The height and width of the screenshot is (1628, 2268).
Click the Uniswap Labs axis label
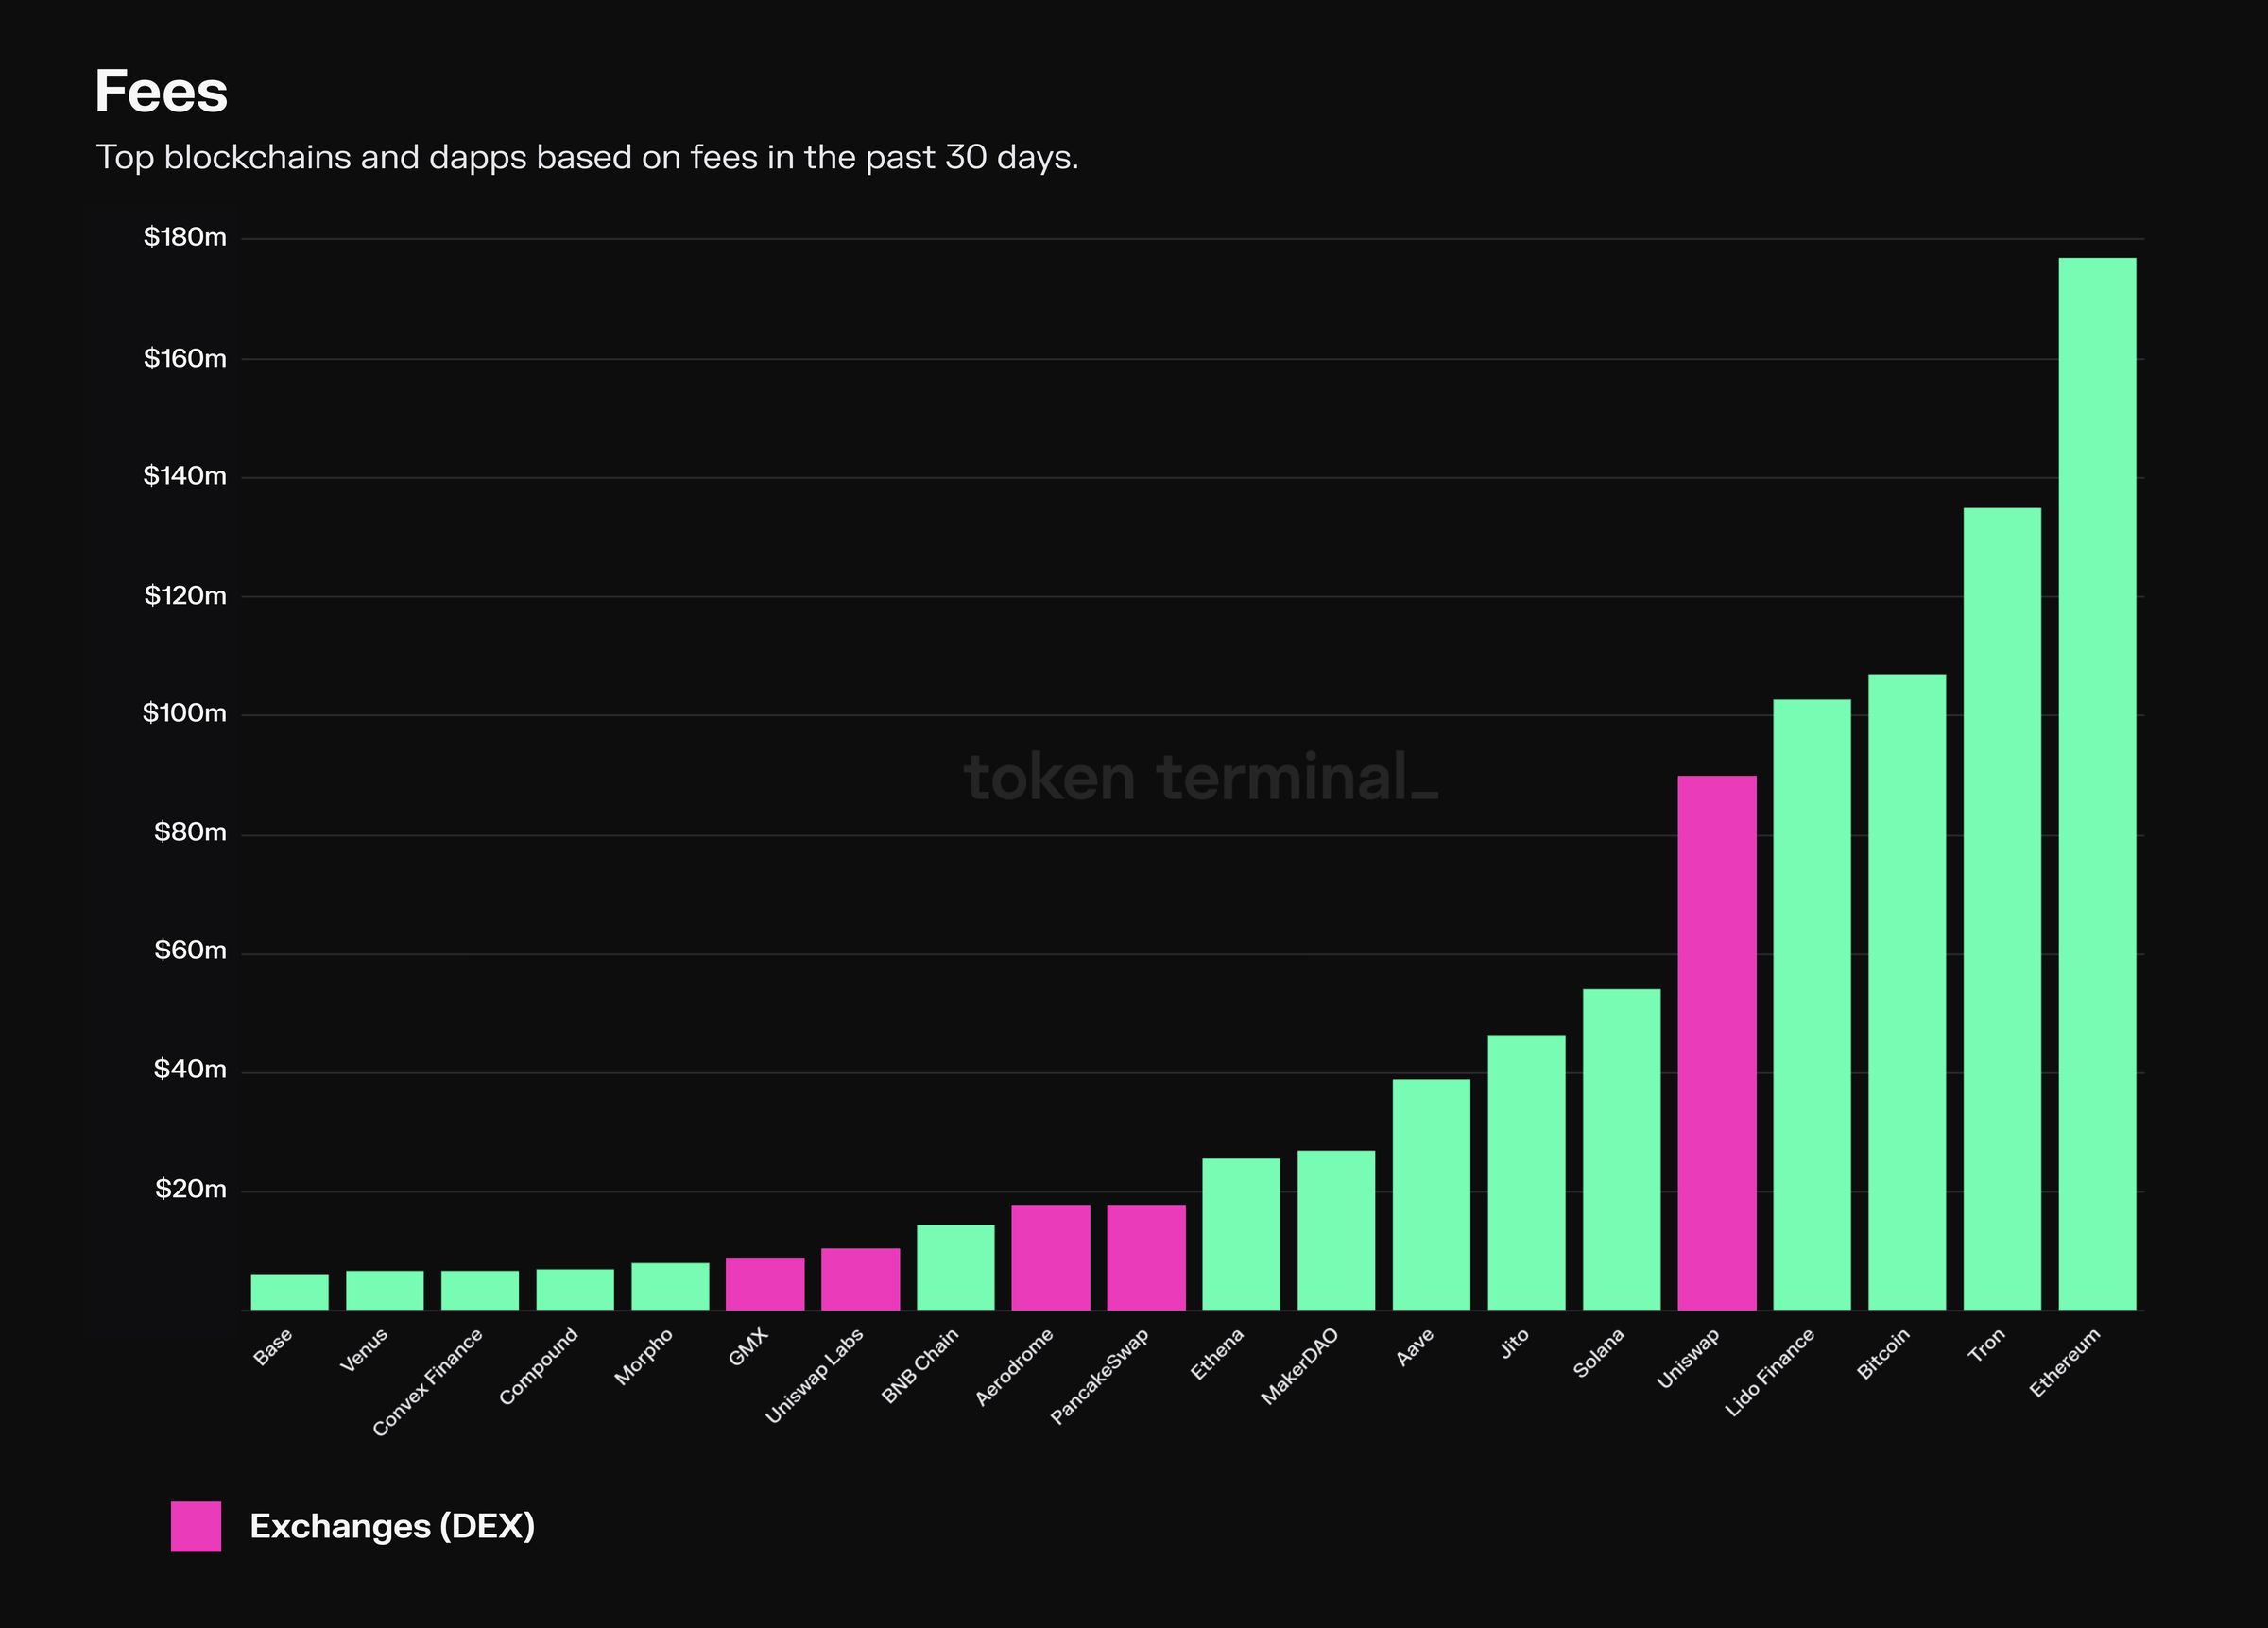click(814, 1376)
